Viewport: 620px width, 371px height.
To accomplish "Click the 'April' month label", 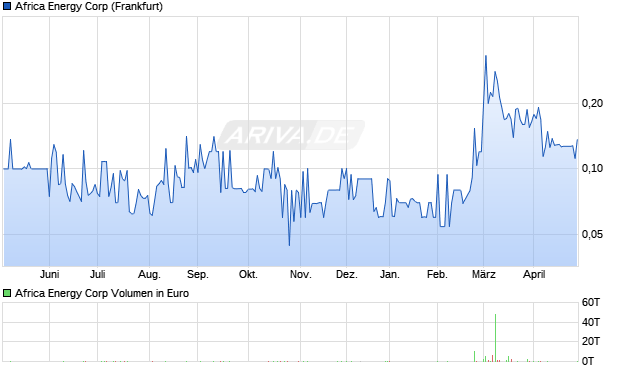I will click(534, 274).
